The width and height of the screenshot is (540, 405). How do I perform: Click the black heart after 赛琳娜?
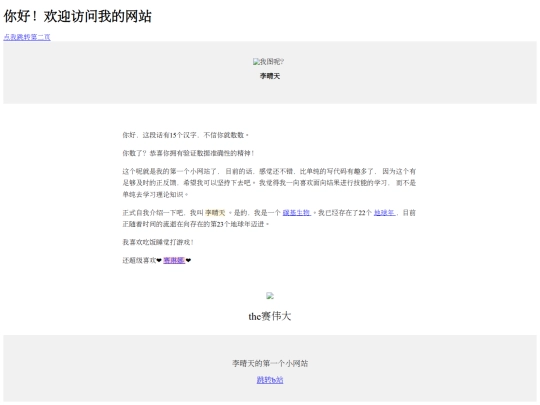point(188,260)
